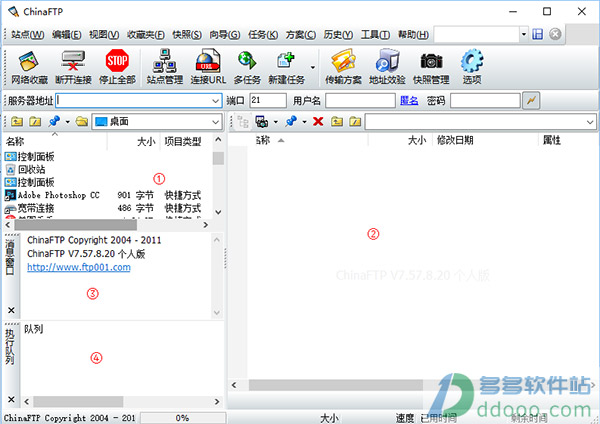Screen dimensions: 600x424
Task: Click the blue grid icon beside menu search box
Action: click(538, 34)
